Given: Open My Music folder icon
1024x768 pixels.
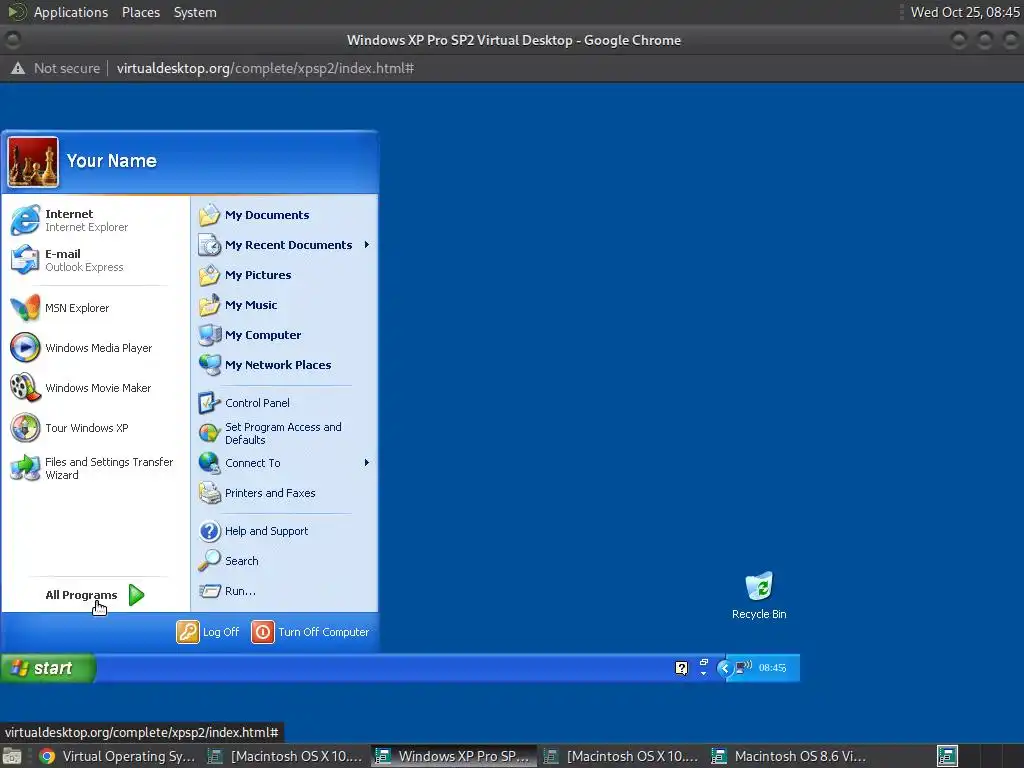Looking at the screenshot, I should click(x=210, y=305).
